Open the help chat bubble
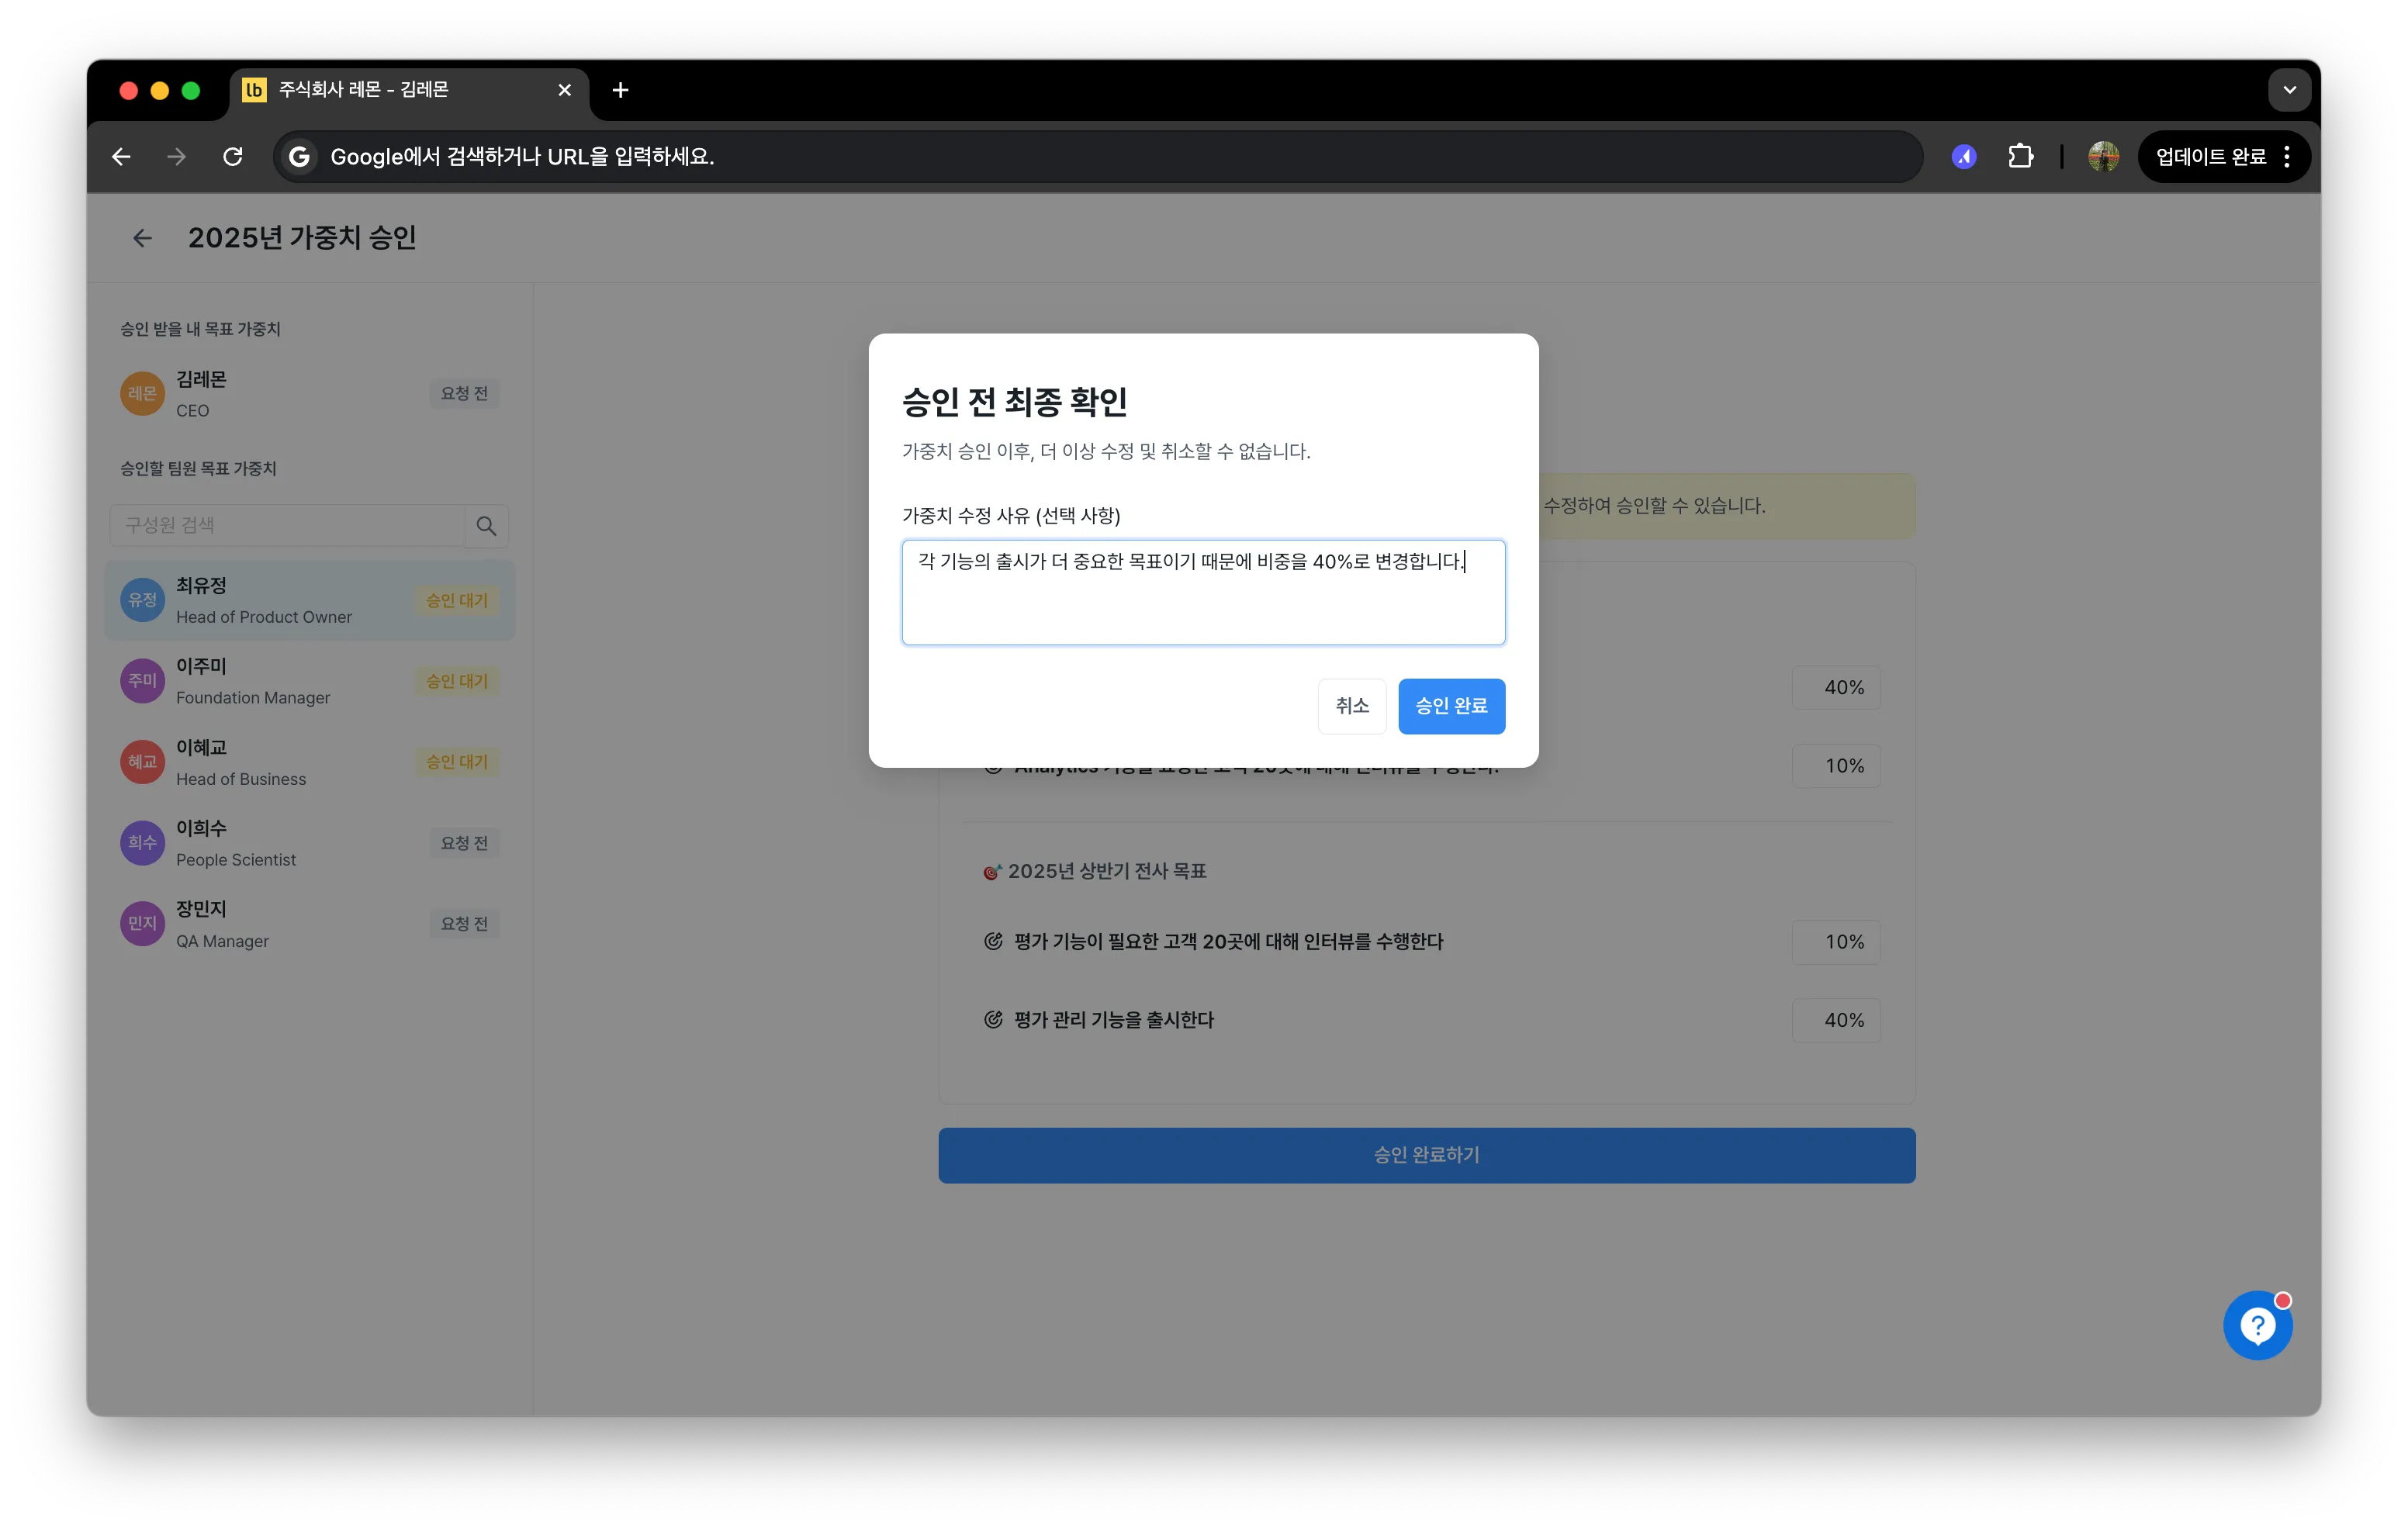 click(x=2258, y=1325)
